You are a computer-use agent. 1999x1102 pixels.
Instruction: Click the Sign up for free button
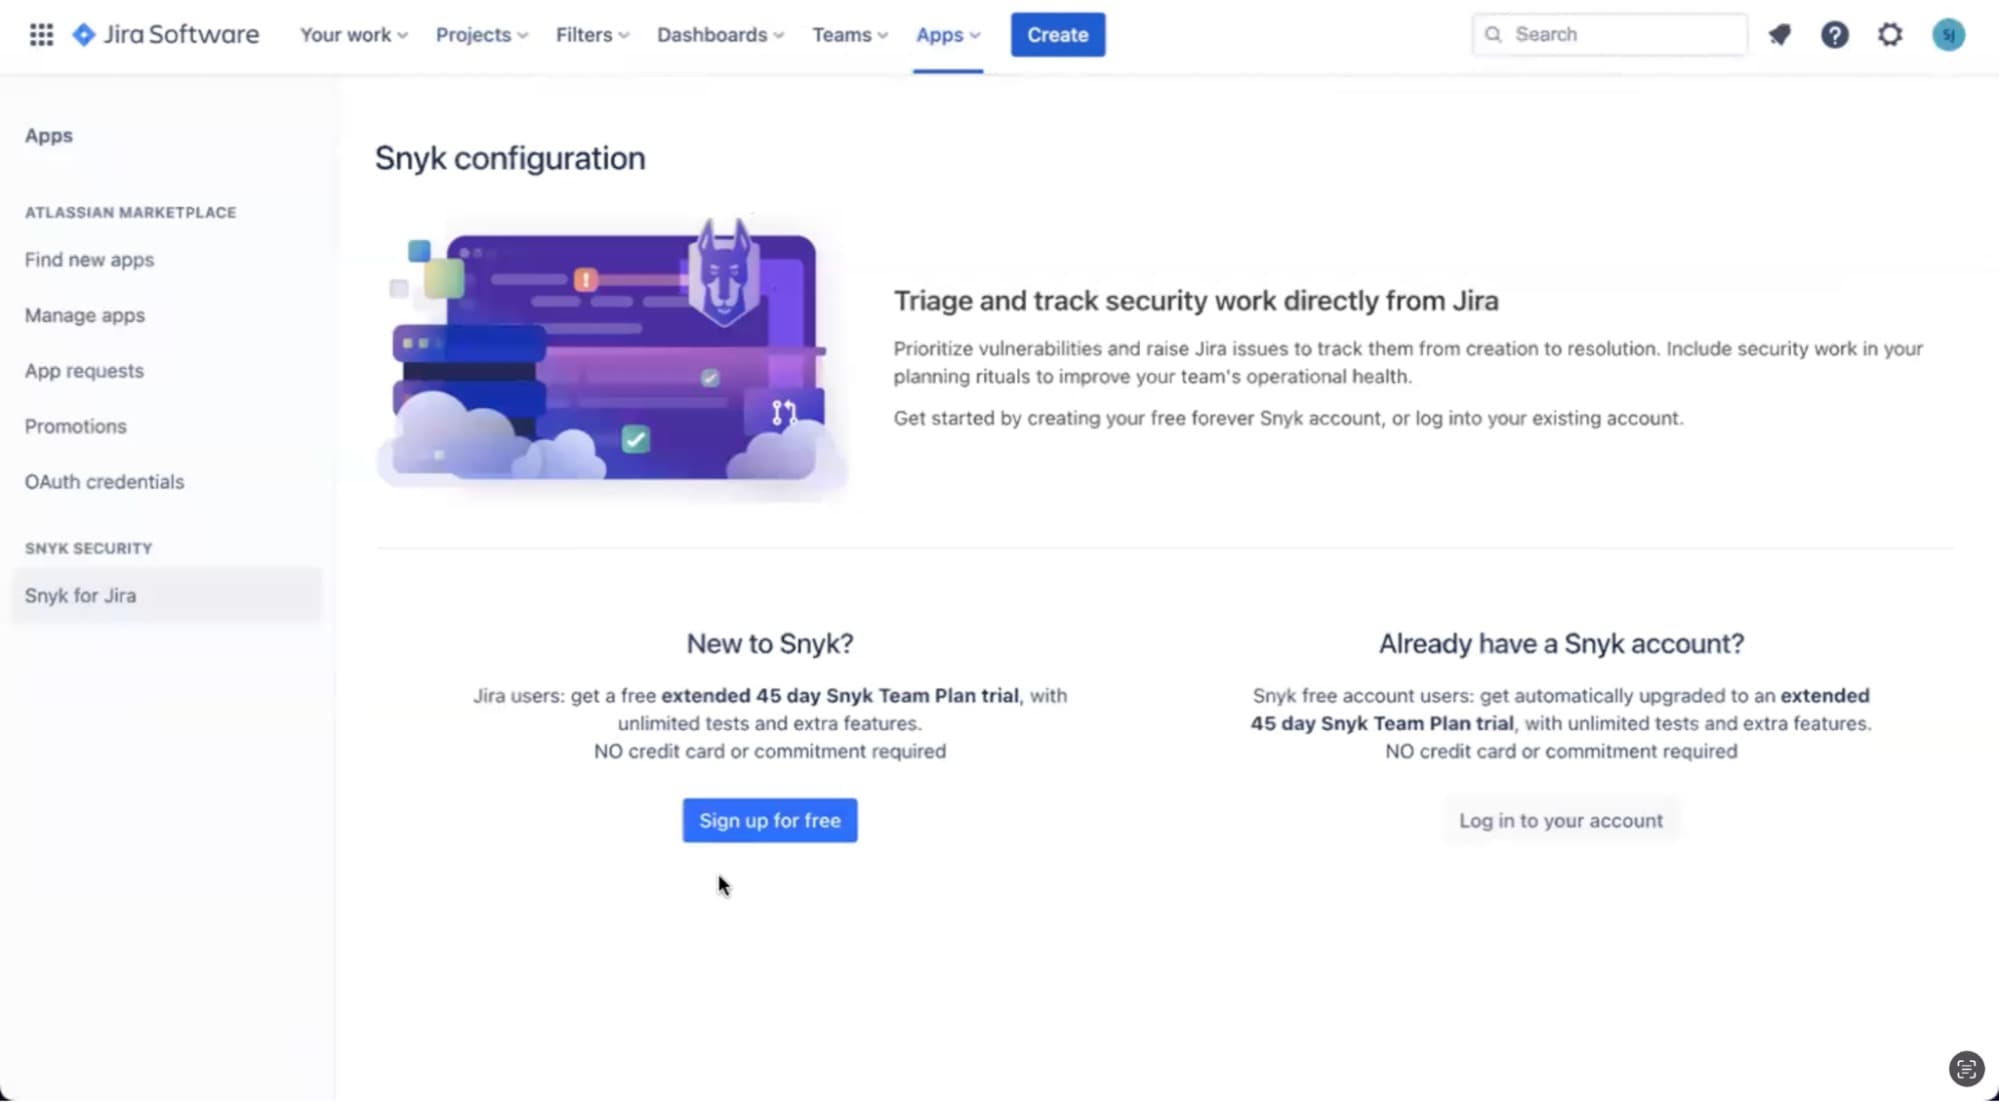(x=769, y=820)
